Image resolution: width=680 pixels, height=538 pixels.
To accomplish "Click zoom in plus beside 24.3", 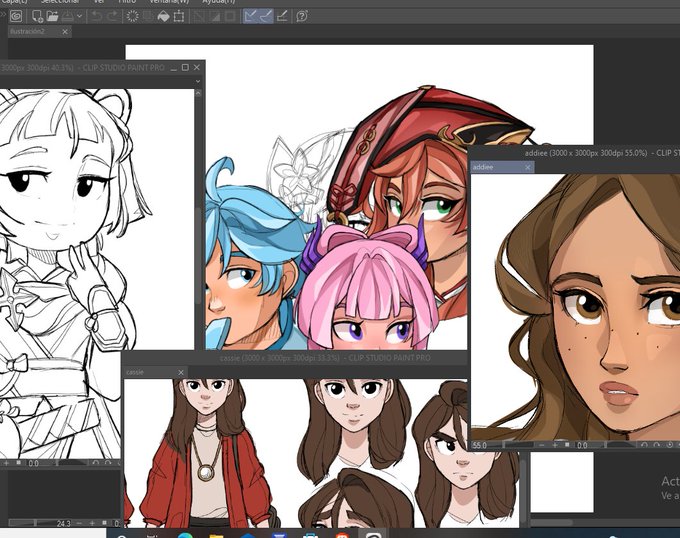I will 92,523.
